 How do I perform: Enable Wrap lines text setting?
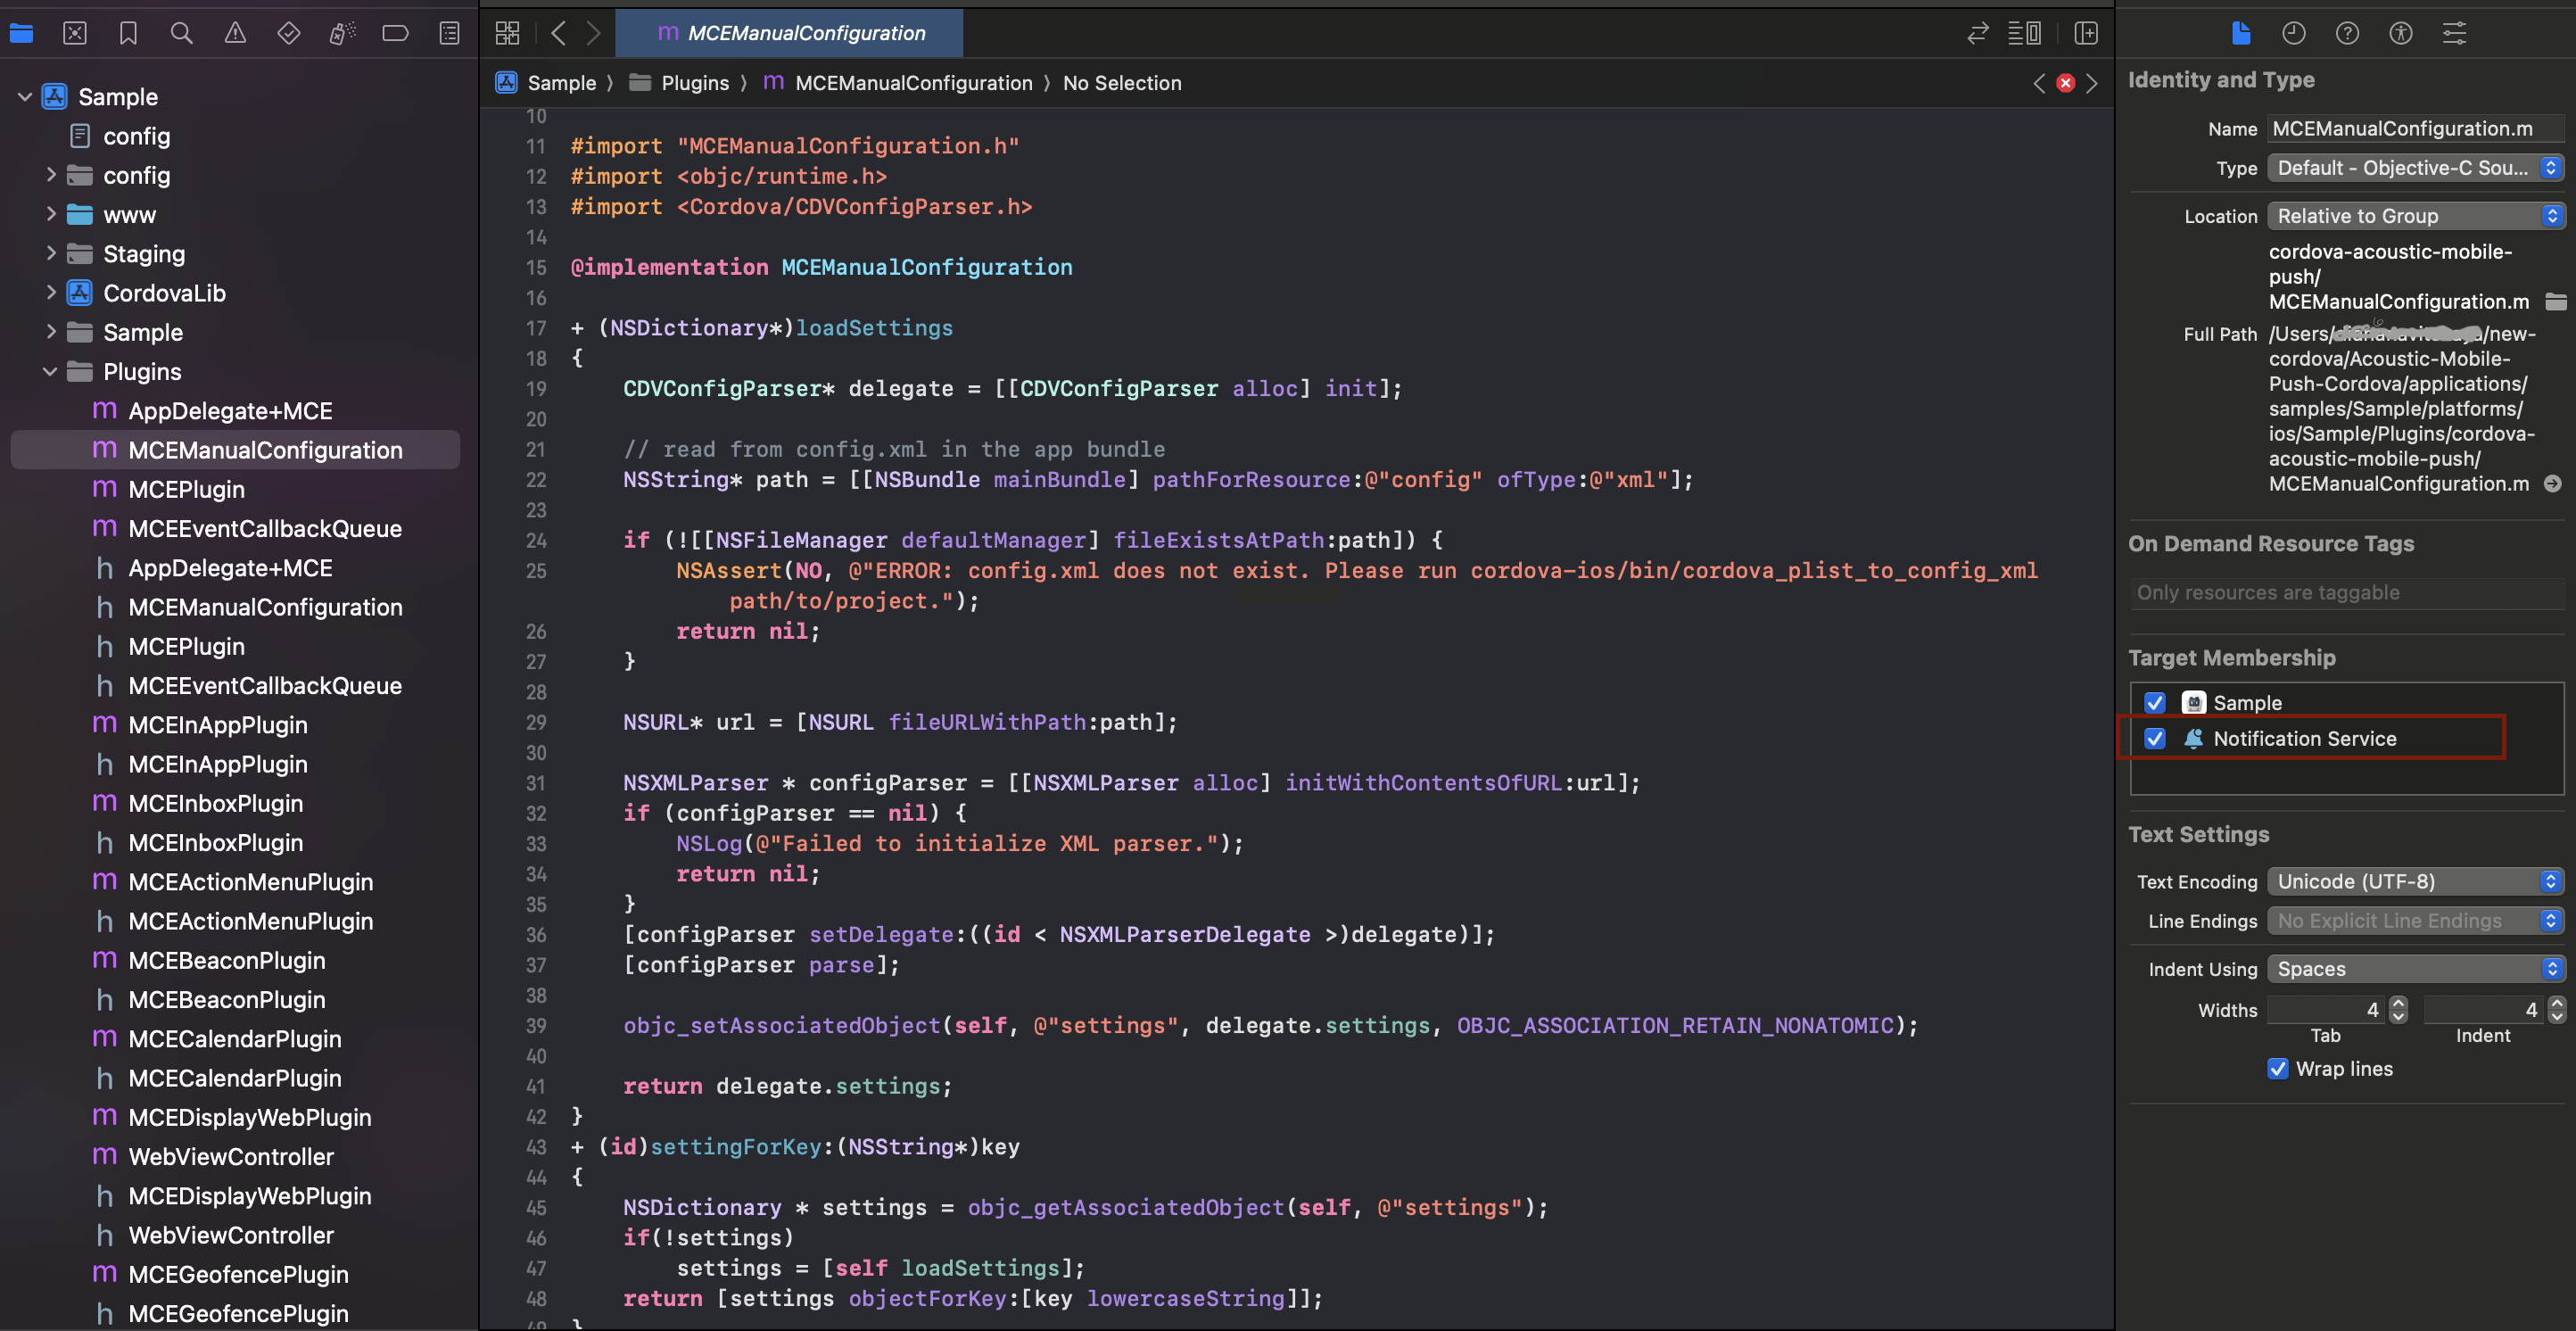(2274, 1070)
